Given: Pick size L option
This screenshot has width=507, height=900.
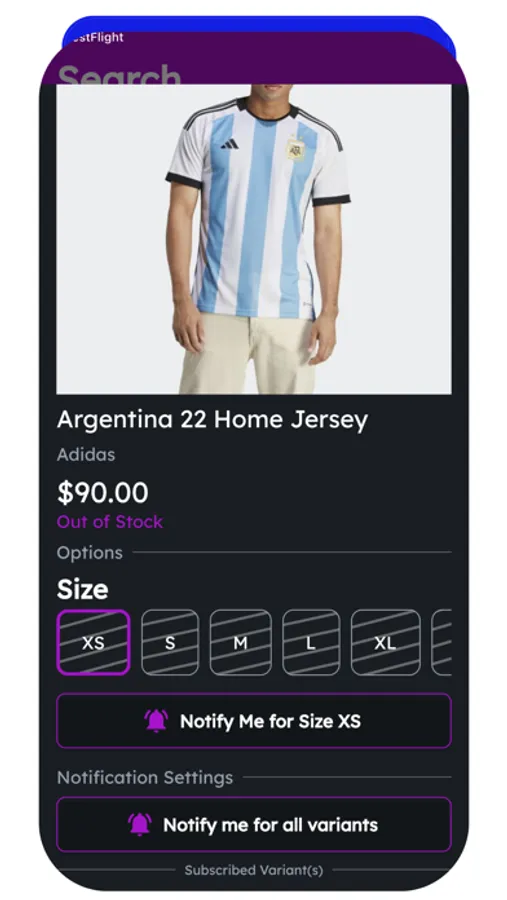Looking at the screenshot, I should 311,642.
